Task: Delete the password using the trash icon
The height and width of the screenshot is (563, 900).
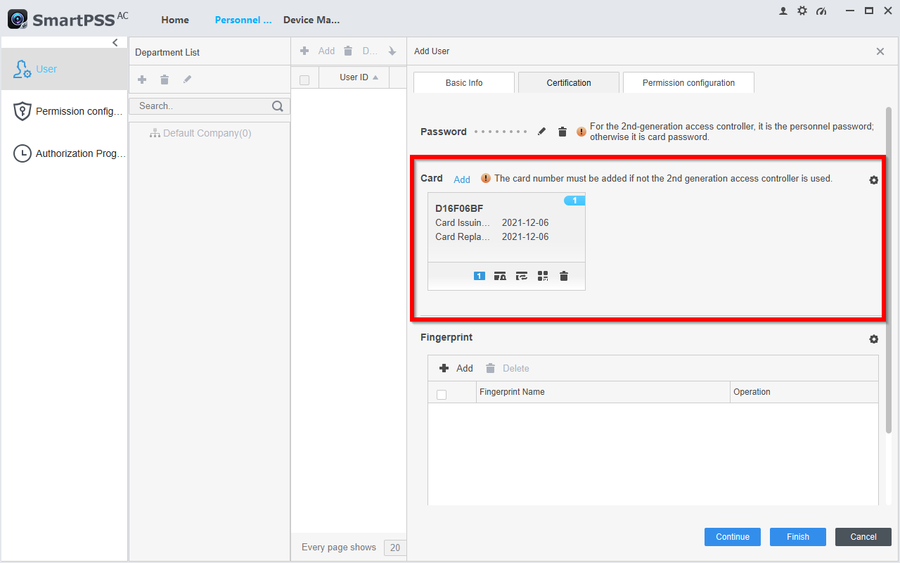Action: [x=562, y=132]
